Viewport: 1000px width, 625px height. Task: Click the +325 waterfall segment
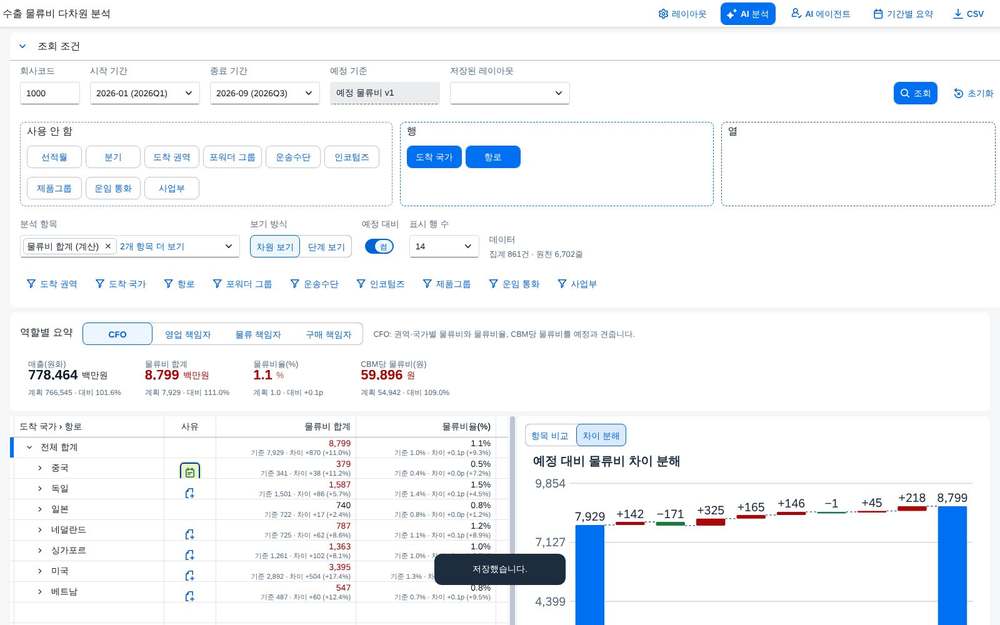pyautogui.click(x=710, y=522)
